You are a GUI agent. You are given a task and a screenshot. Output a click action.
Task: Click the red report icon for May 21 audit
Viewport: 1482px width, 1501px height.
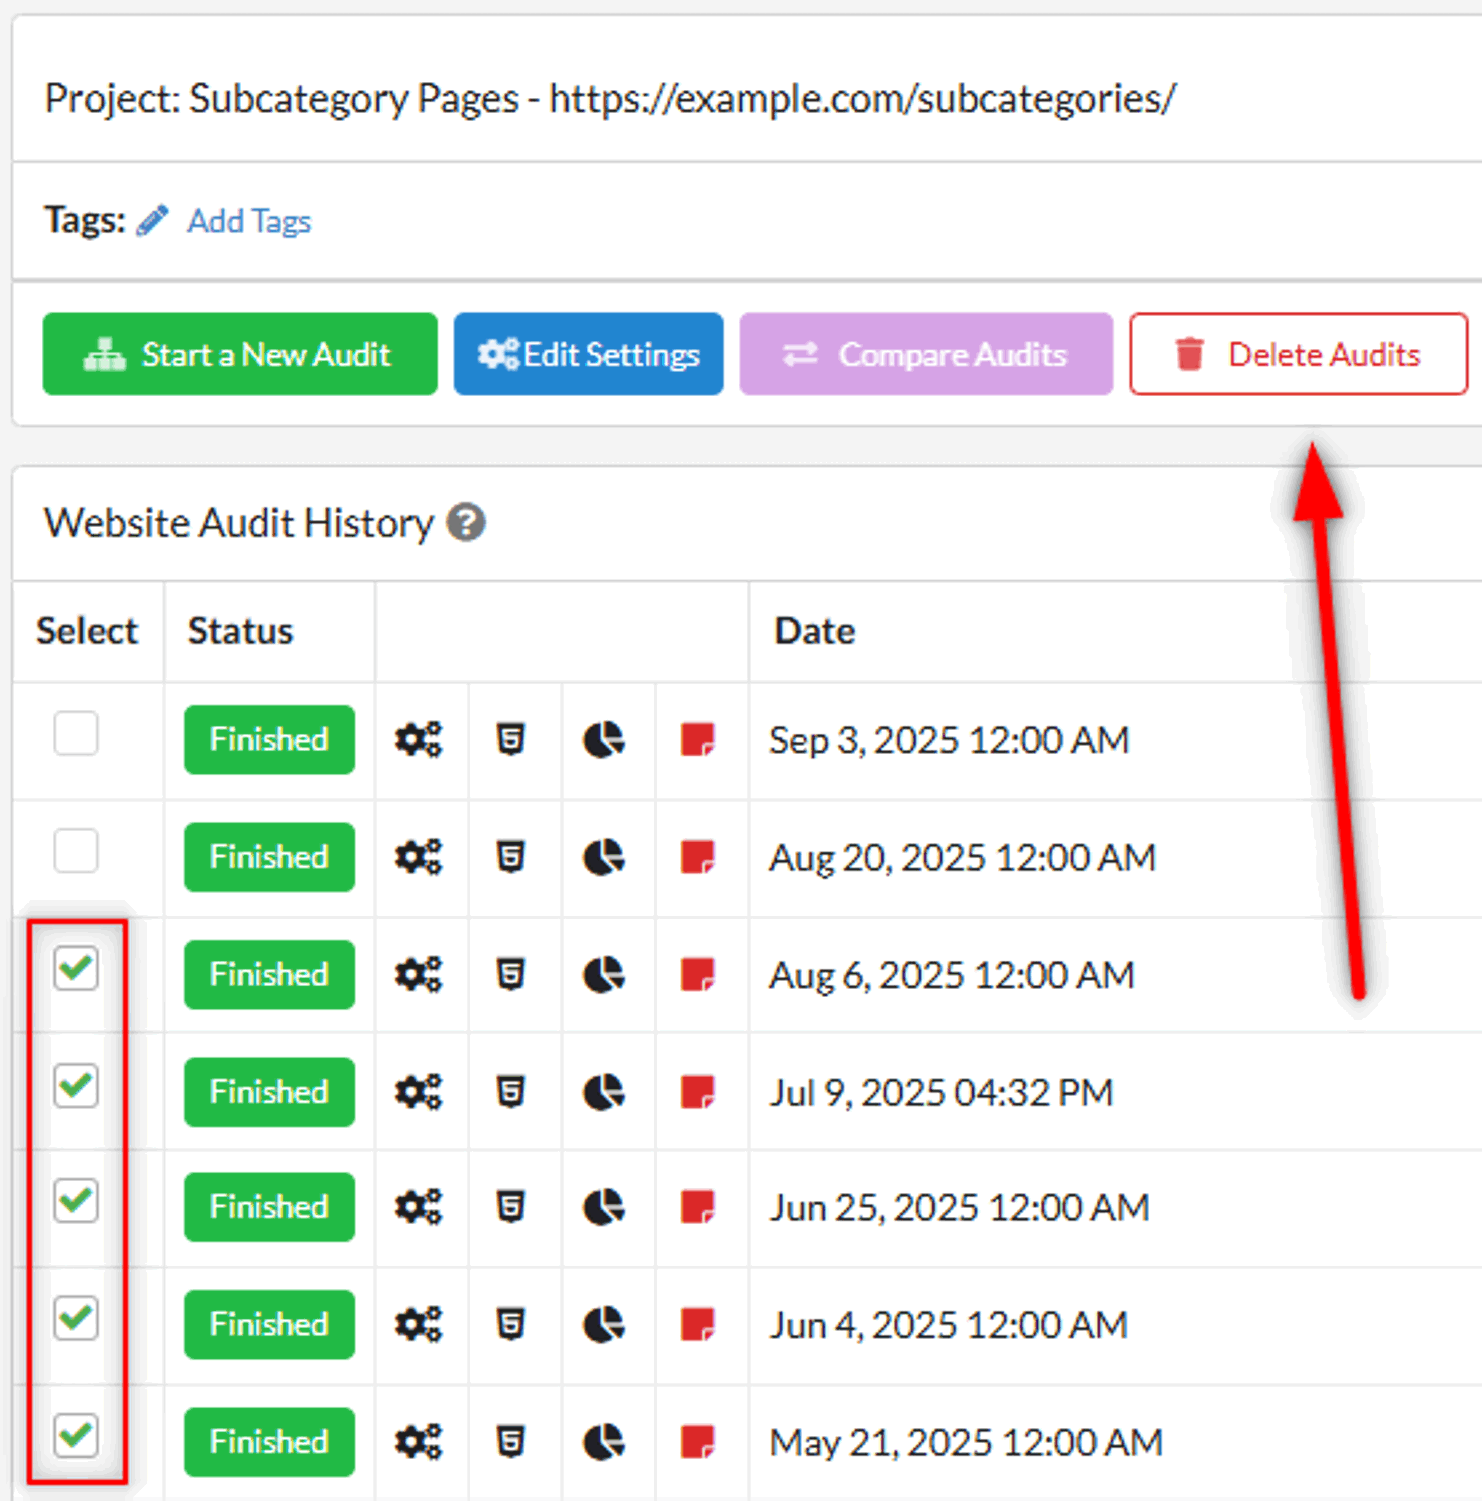point(698,1441)
